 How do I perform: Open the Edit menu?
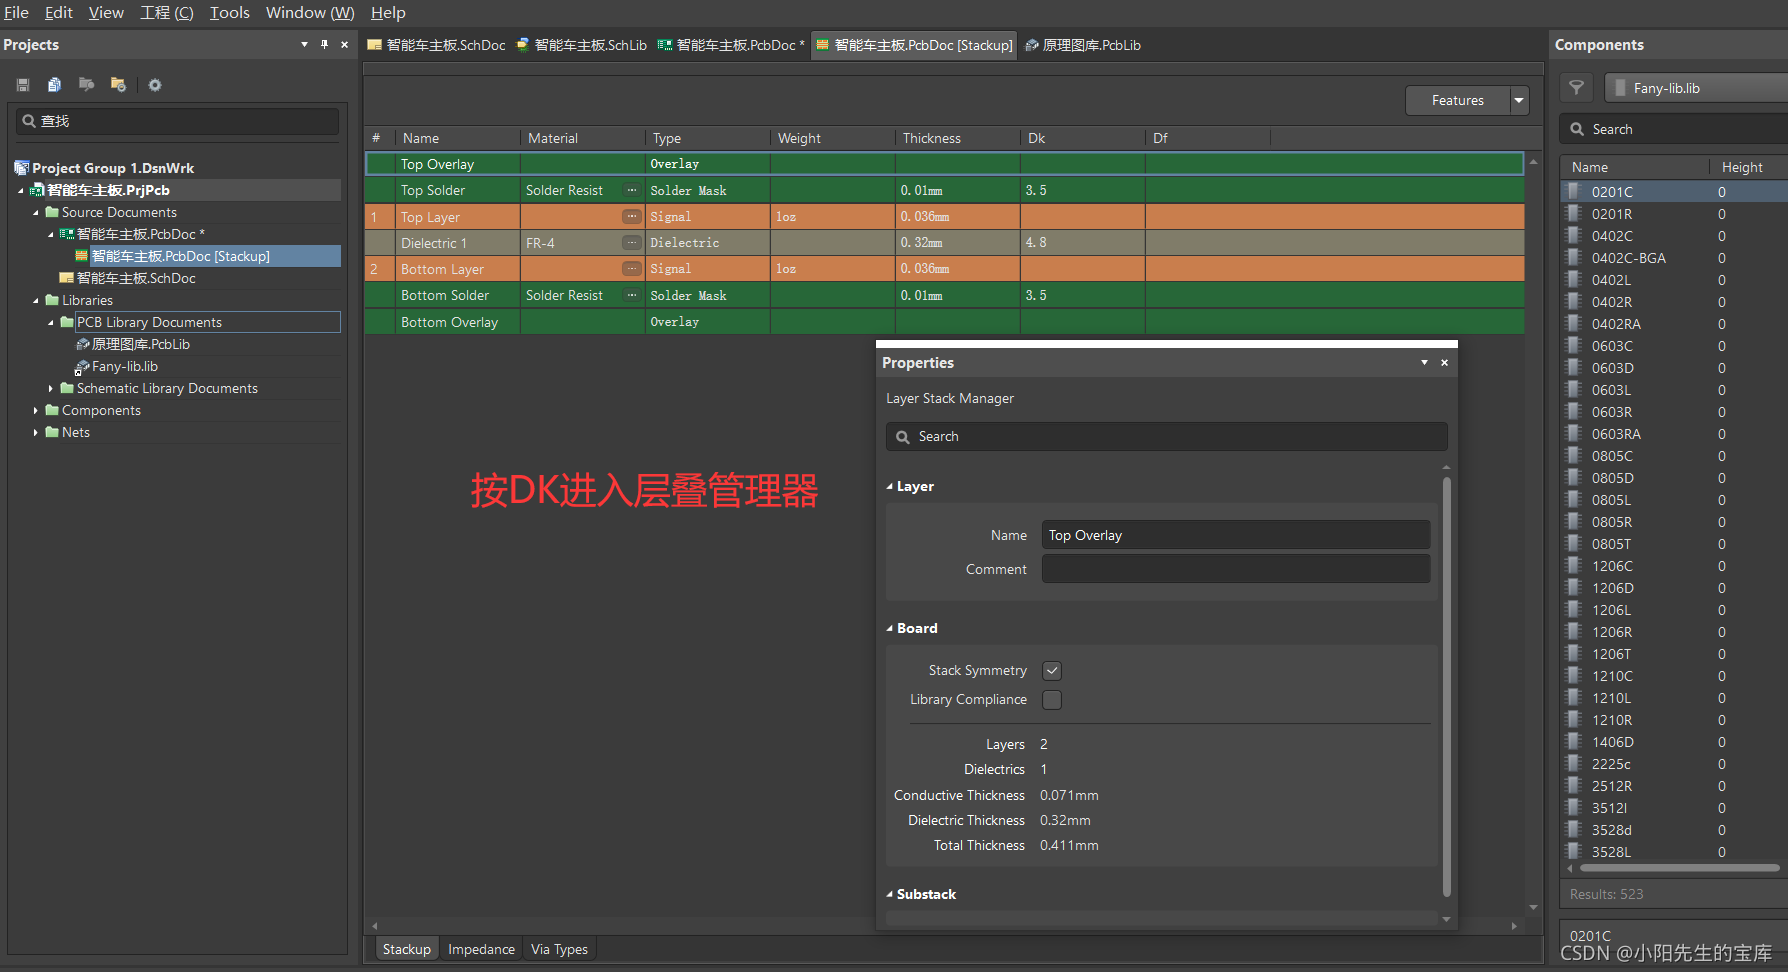click(59, 12)
